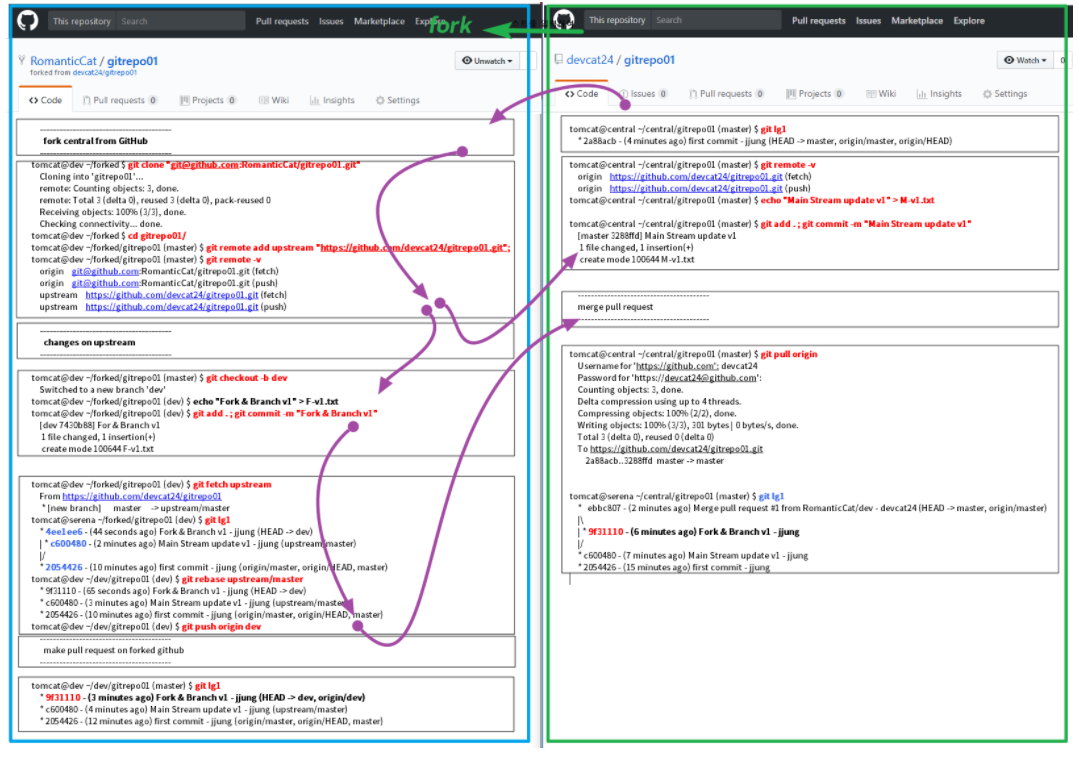Click board icon of right window Projects tab

pyautogui.click(x=791, y=94)
